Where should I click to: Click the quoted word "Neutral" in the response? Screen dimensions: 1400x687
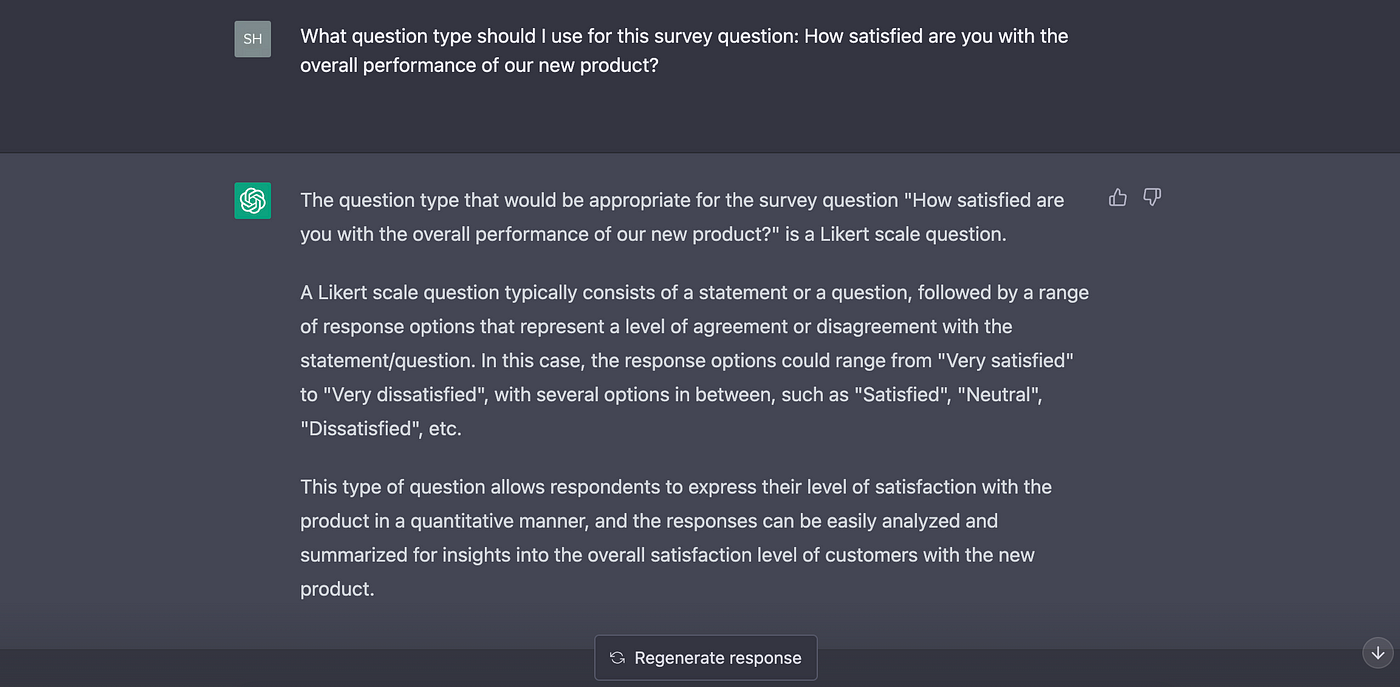pyautogui.click(x=1000, y=395)
